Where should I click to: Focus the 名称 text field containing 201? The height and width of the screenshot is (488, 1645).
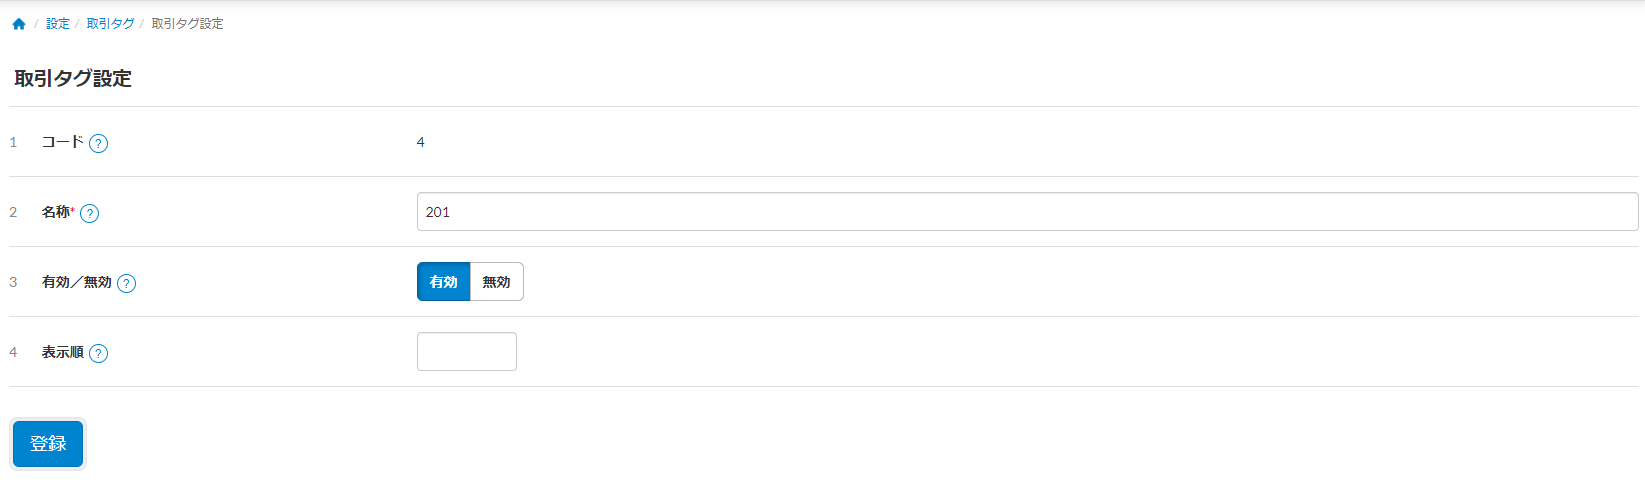[1027, 212]
